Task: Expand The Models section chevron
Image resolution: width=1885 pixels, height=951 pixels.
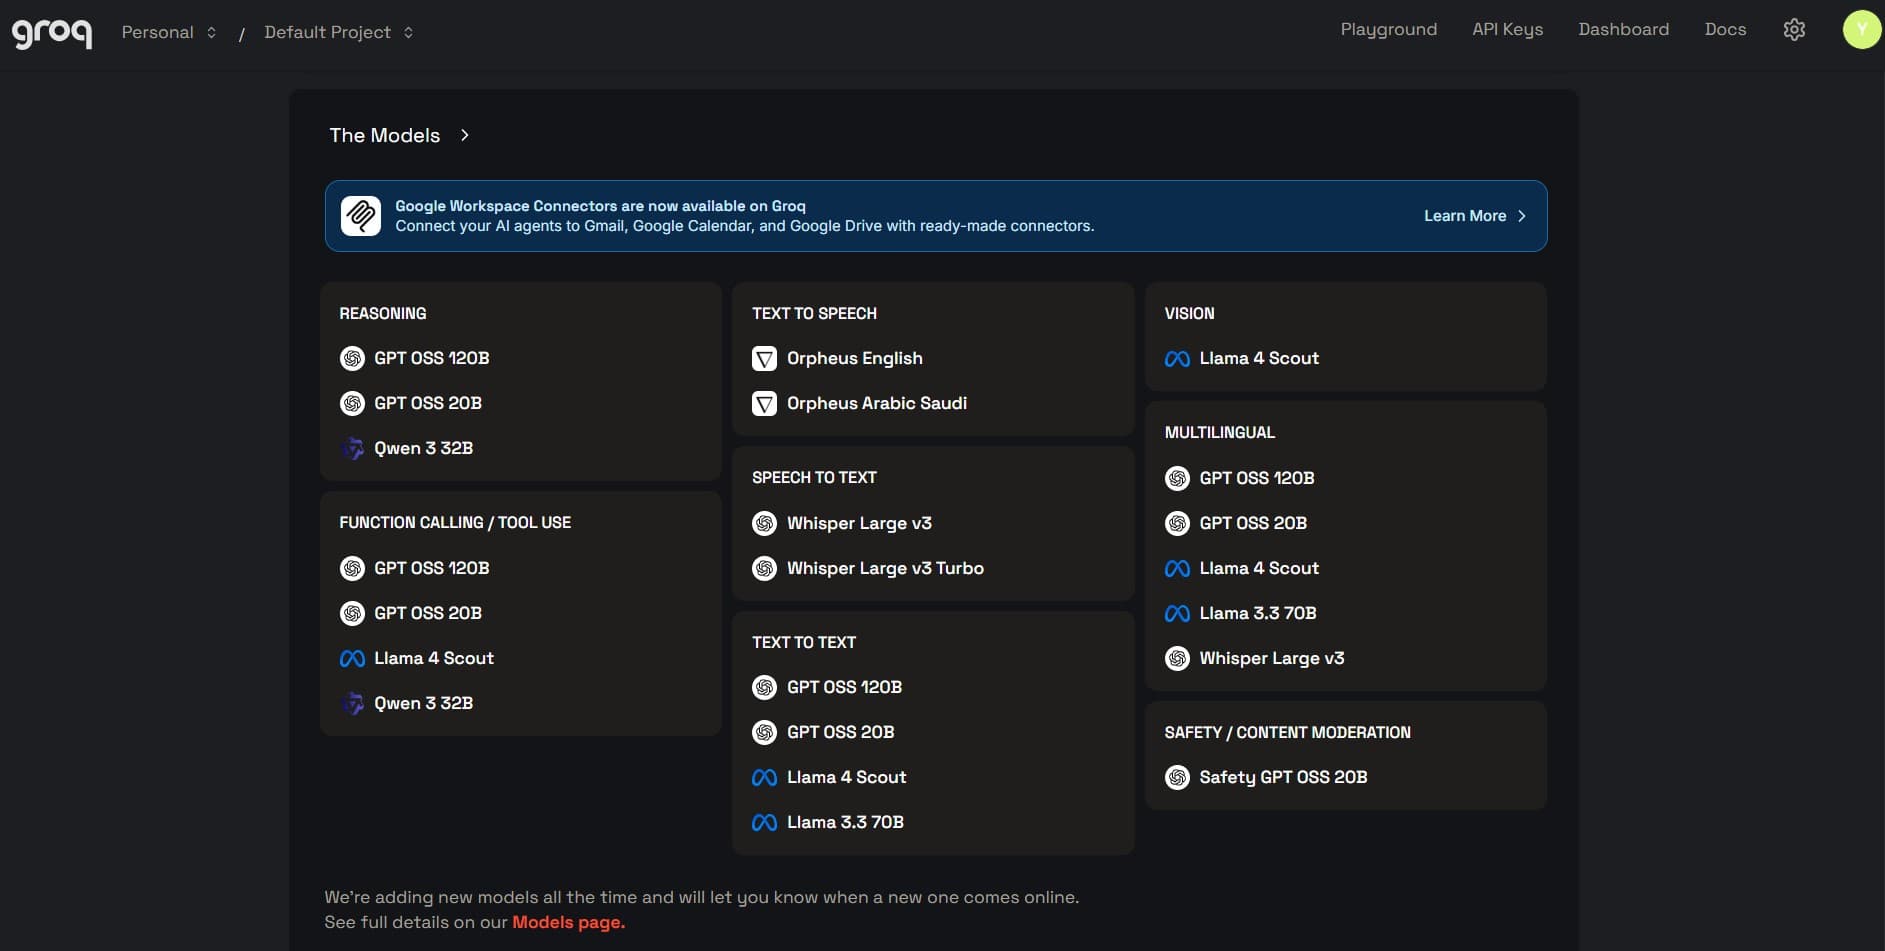Action: 464,135
